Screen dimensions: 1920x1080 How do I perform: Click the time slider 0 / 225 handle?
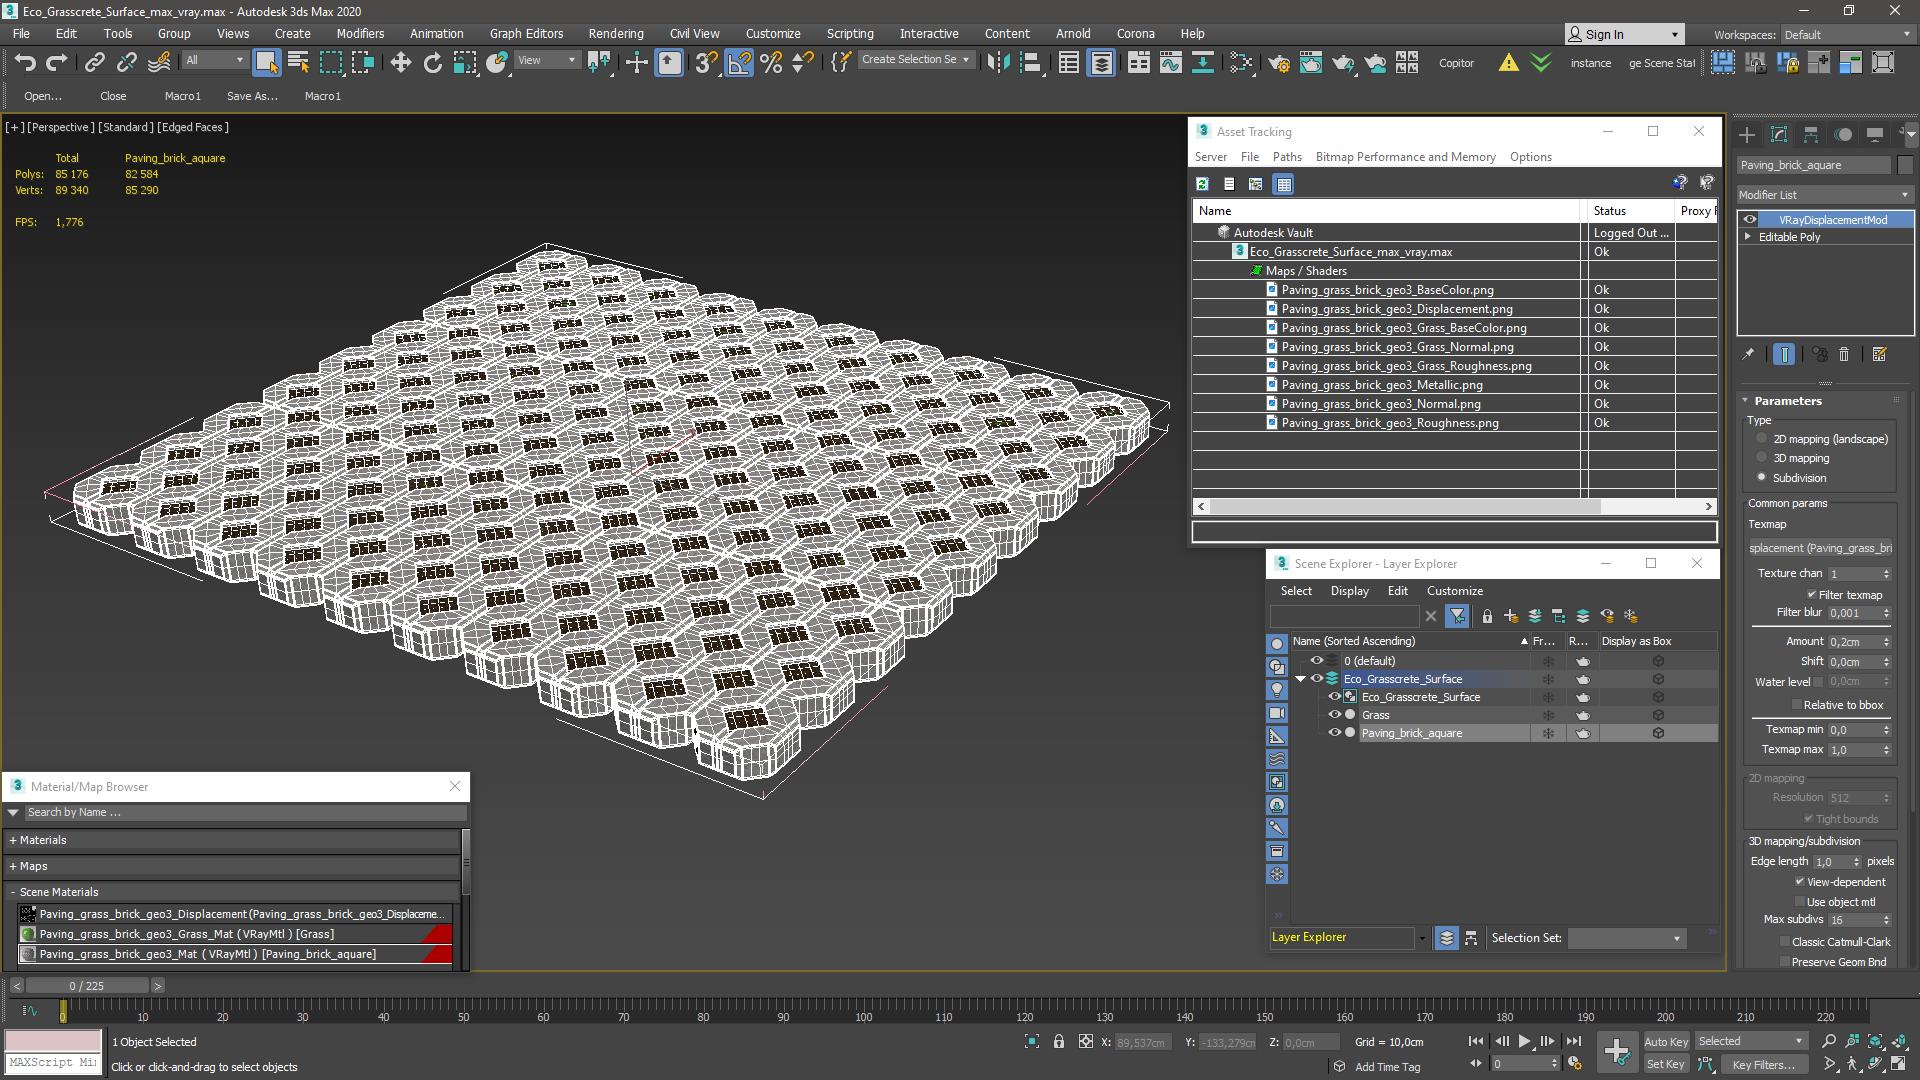(86, 986)
